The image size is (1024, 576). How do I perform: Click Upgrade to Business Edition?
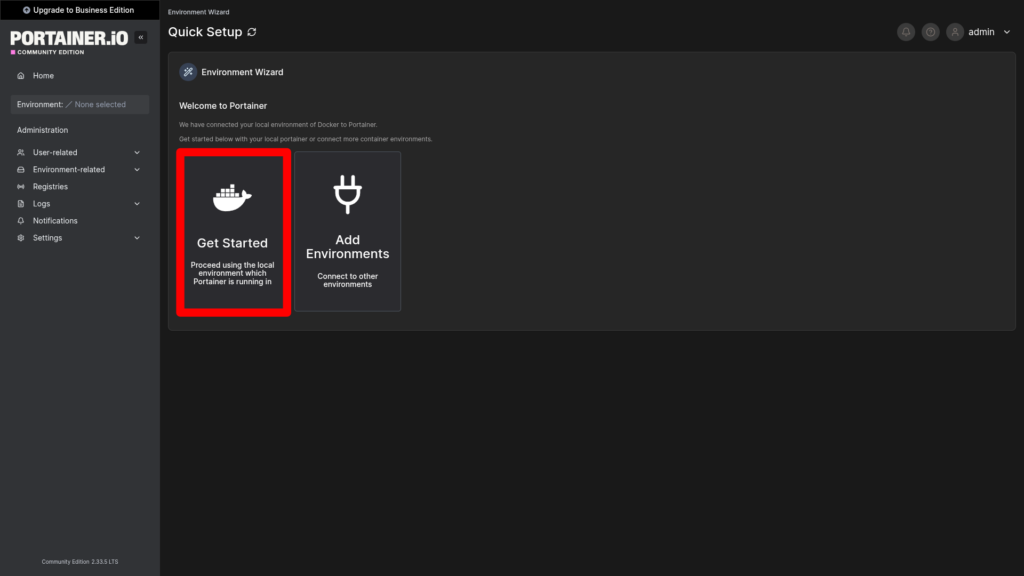[79, 10]
